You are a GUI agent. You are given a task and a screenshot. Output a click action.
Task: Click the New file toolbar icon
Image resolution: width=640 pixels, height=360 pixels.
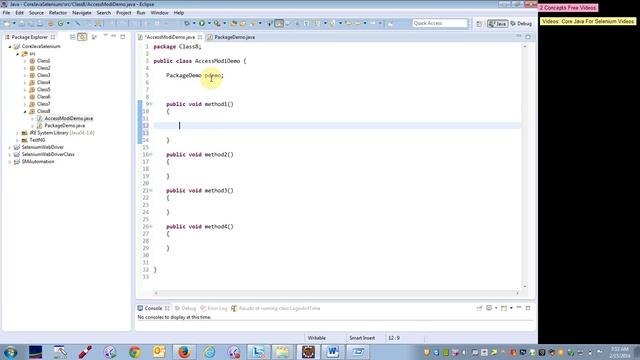coord(7,24)
